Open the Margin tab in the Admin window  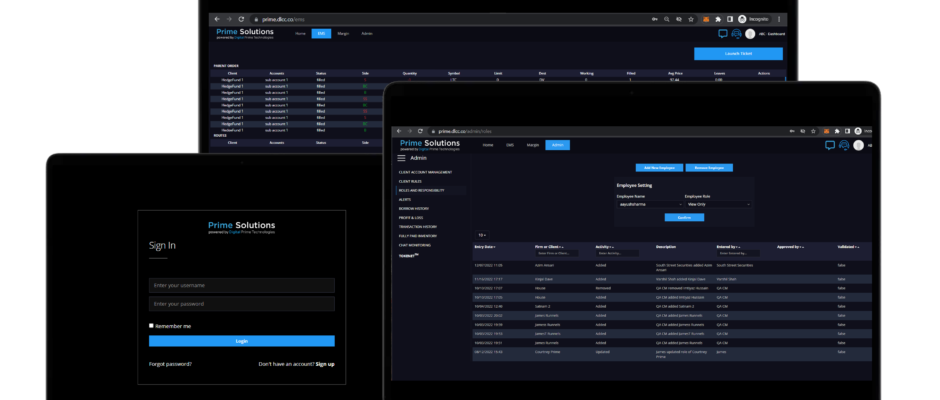[x=532, y=145]
